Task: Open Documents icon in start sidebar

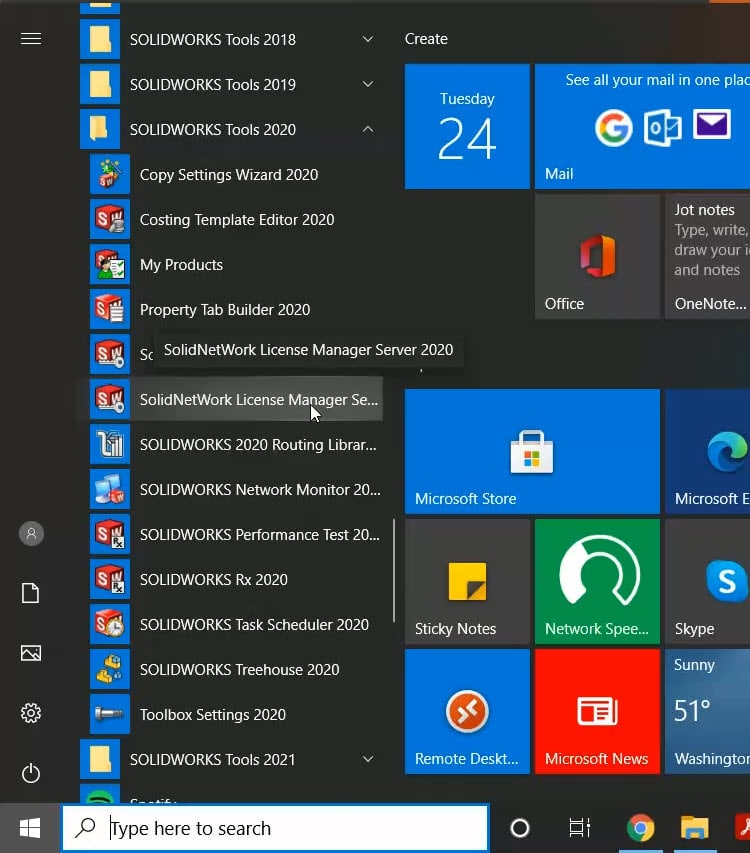Action: pos(31,593)
